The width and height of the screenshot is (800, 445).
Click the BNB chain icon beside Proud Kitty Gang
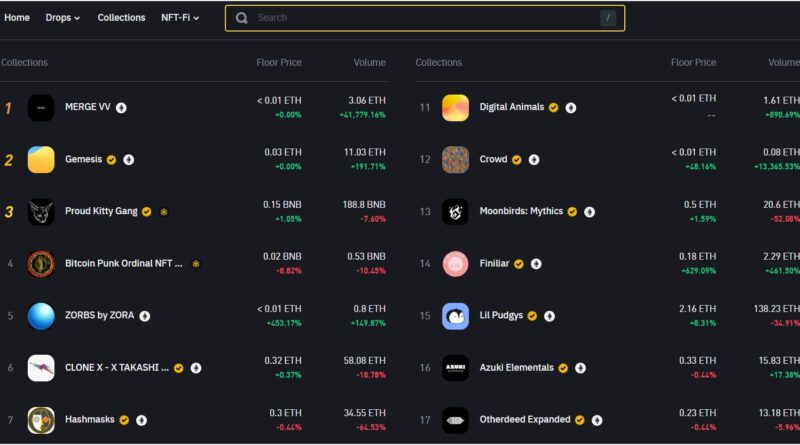(x=164, y=212)
